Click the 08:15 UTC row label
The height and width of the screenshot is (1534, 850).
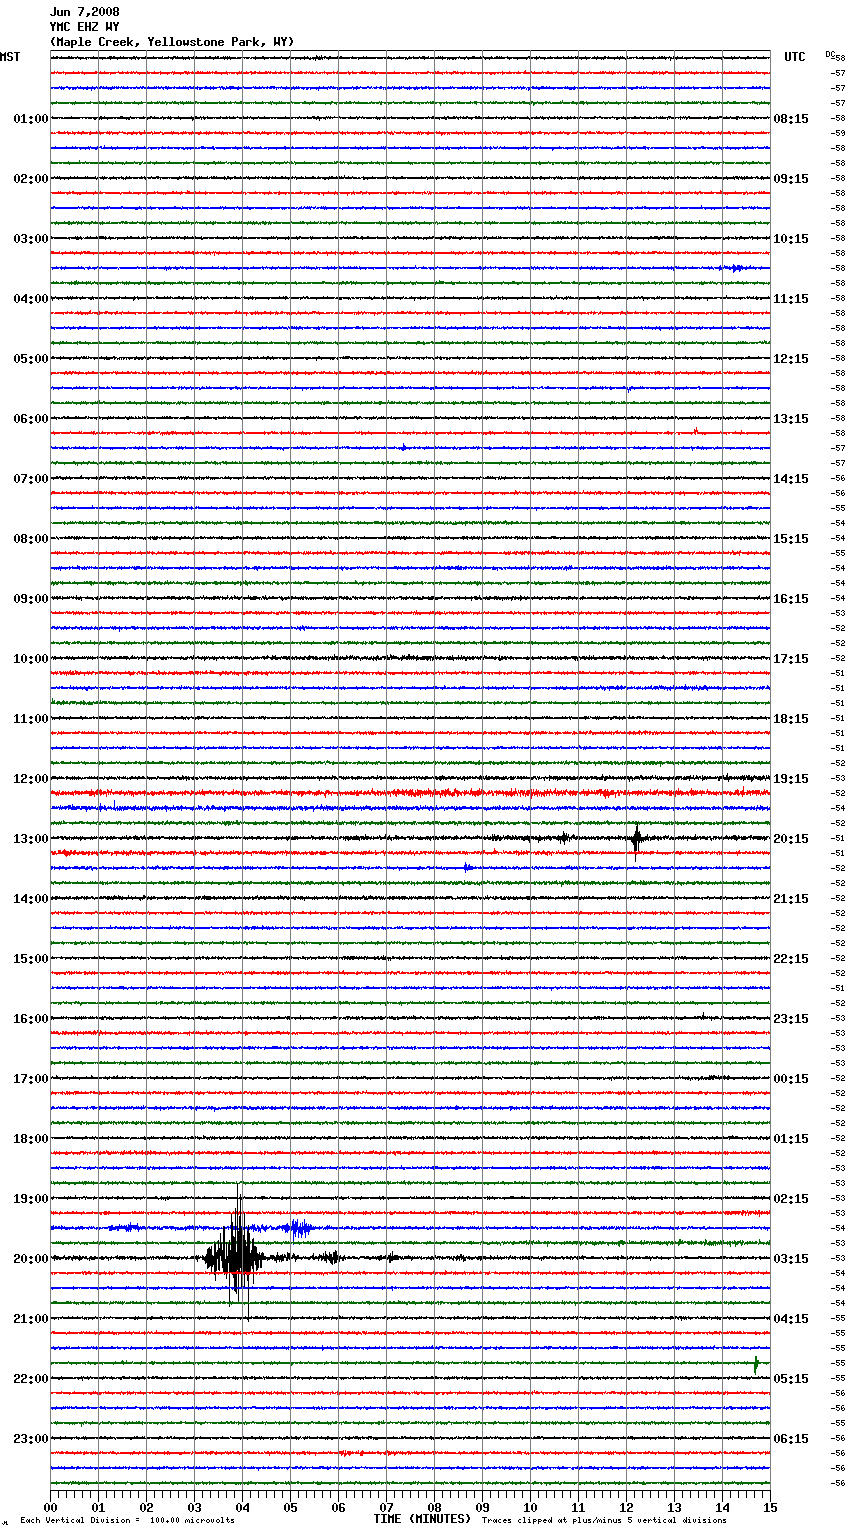(x=791, y=119)
